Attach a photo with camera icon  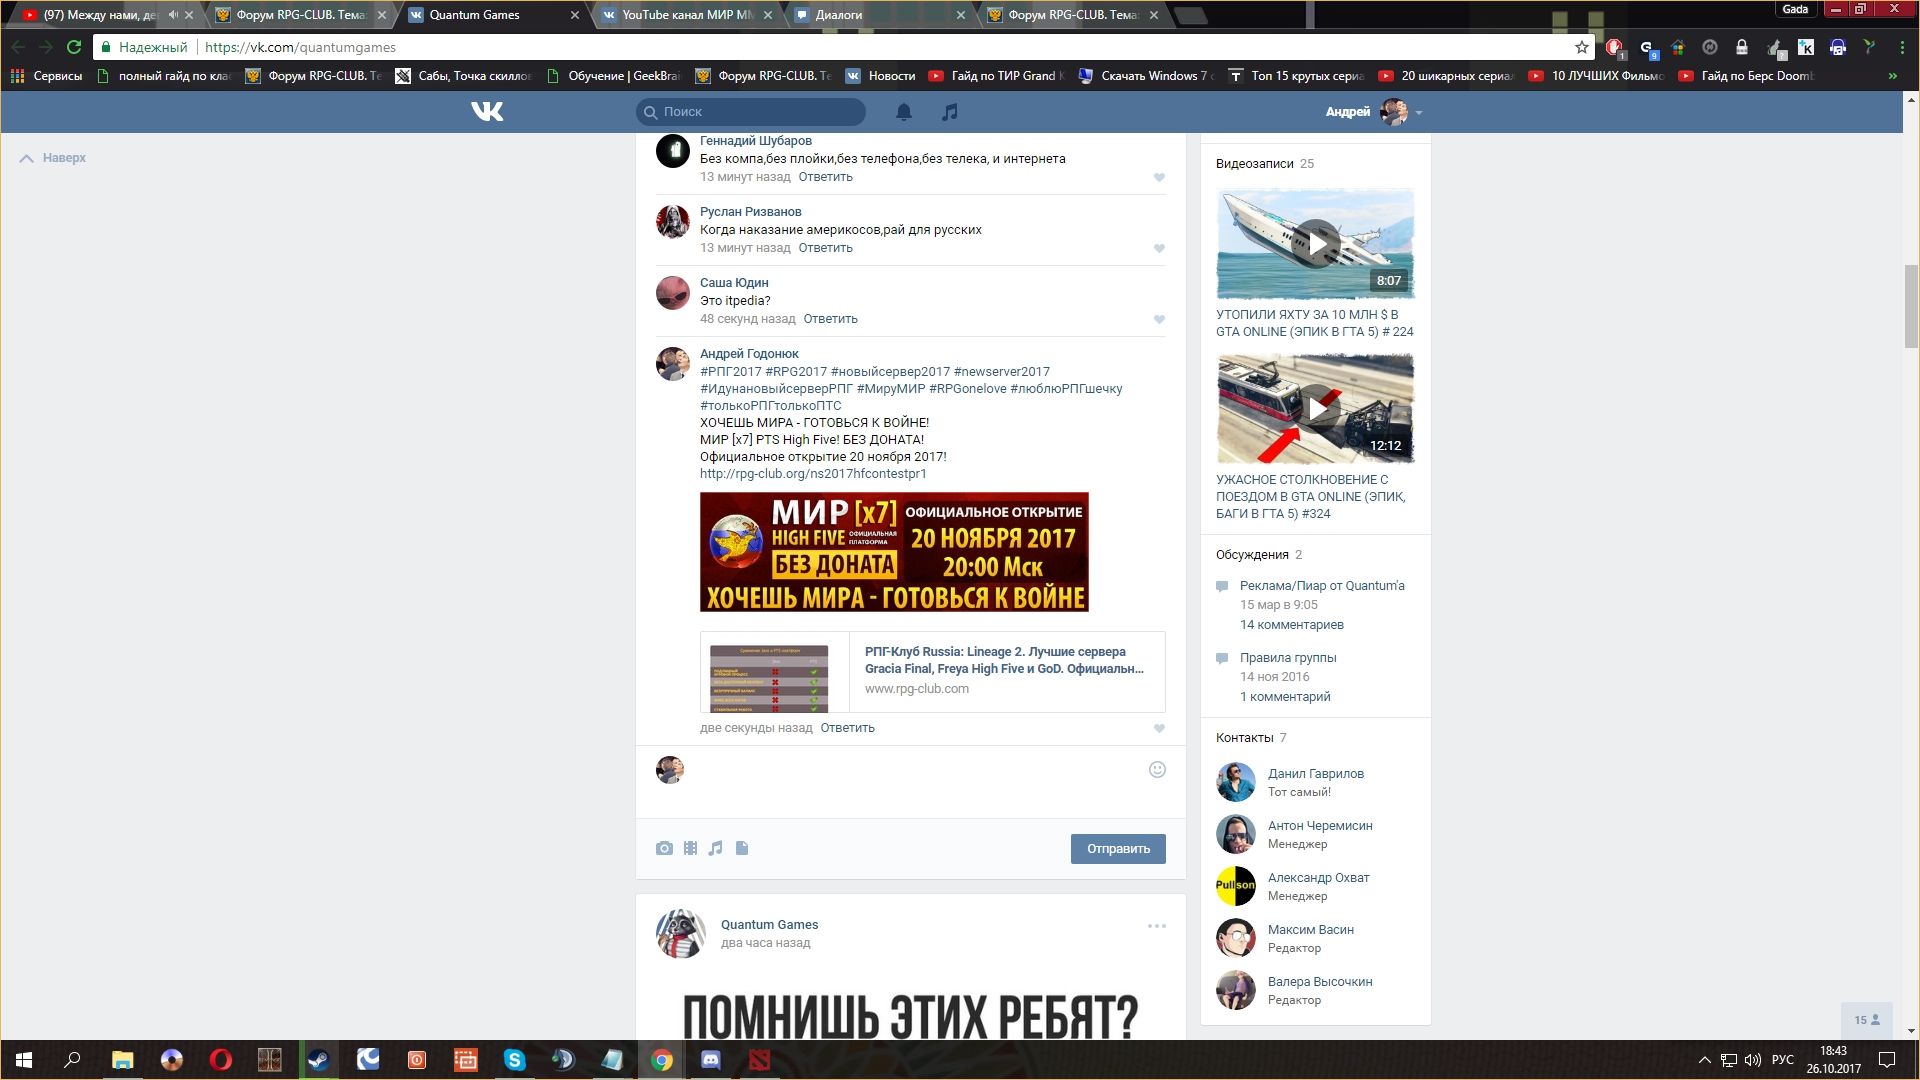(x=664, y=848)
